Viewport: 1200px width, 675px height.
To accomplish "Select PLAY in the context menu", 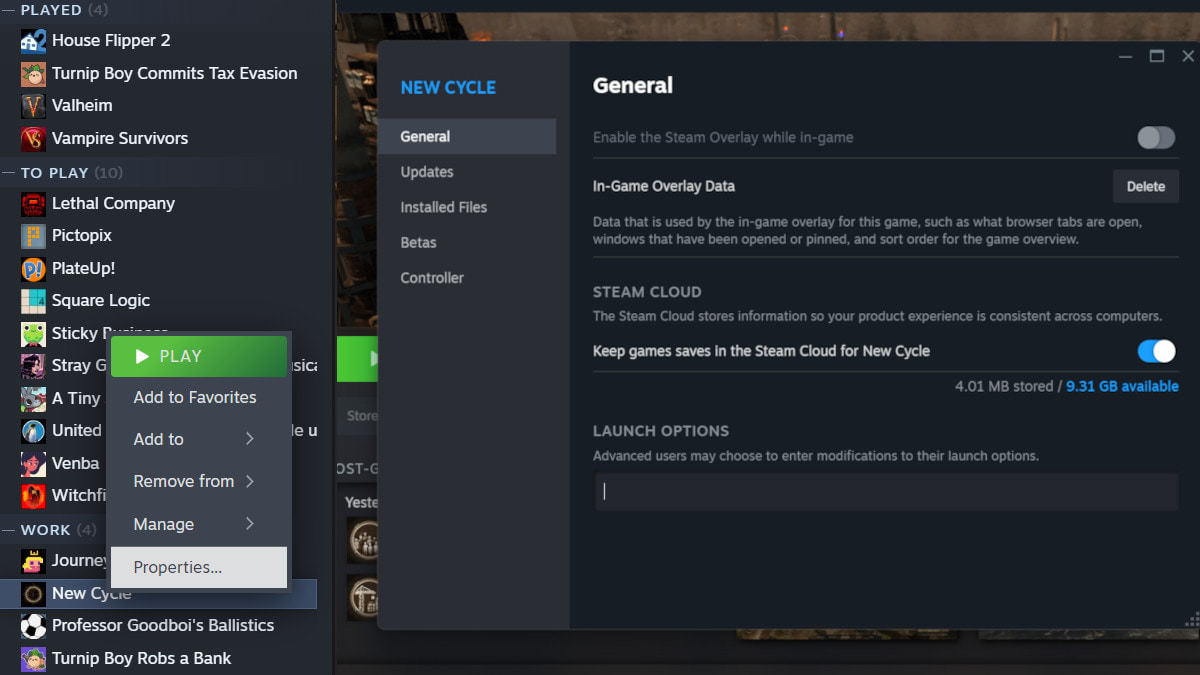I will (199, 356).
